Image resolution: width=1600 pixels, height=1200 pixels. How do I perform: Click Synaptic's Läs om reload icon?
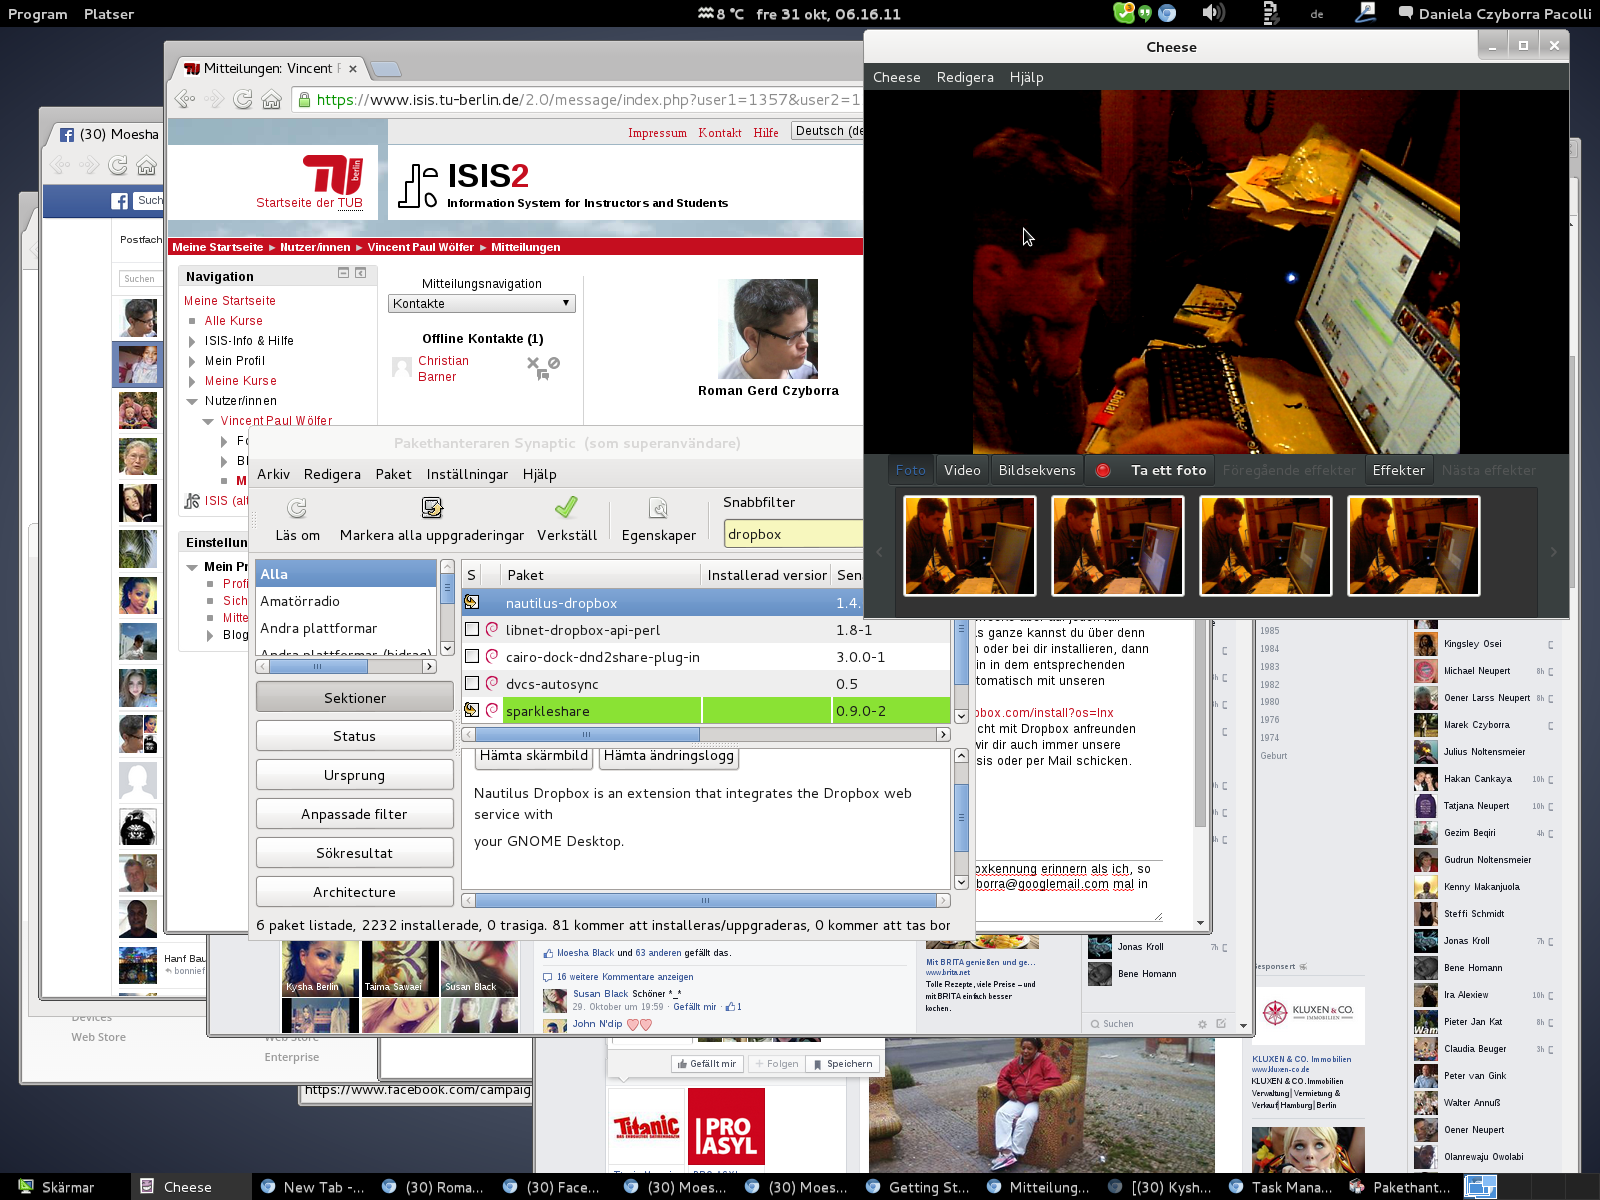coord(297,508)
